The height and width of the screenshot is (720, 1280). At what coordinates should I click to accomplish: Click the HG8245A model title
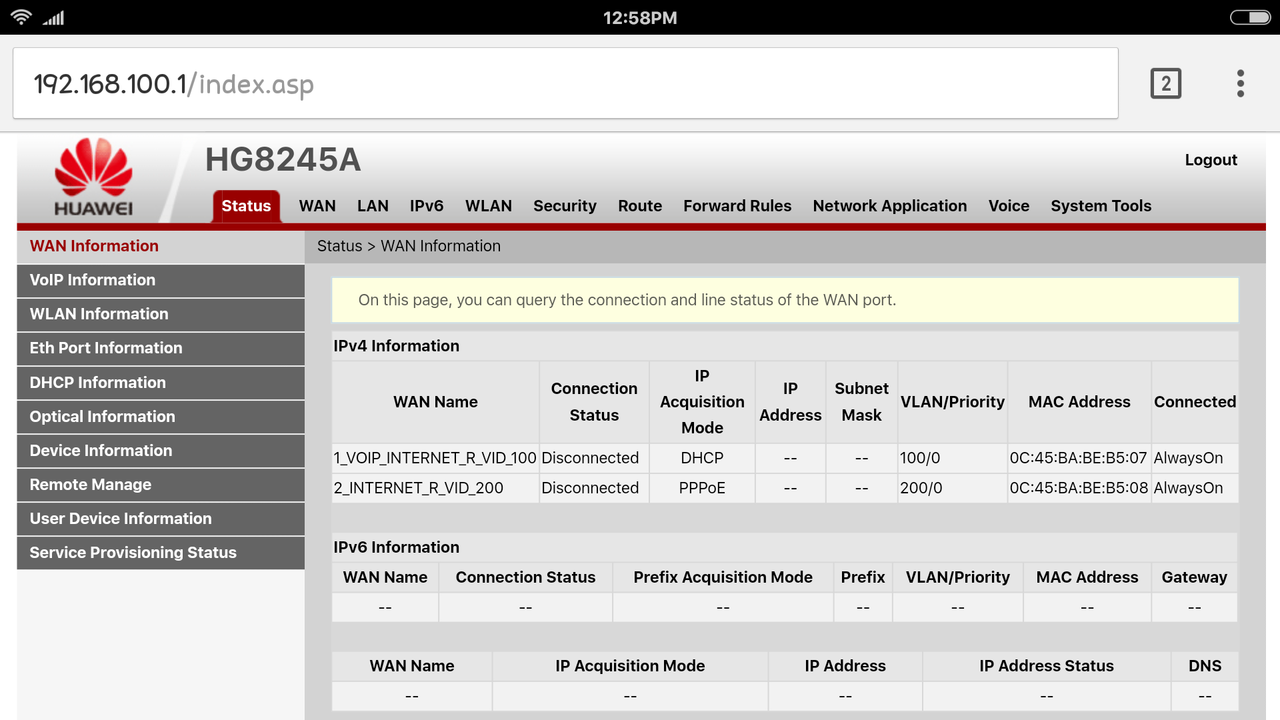pos(283,160)
